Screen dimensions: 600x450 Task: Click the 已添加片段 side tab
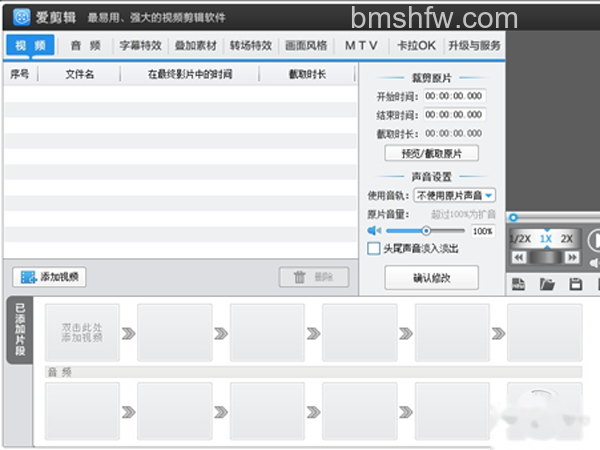[x=20, y=330]
